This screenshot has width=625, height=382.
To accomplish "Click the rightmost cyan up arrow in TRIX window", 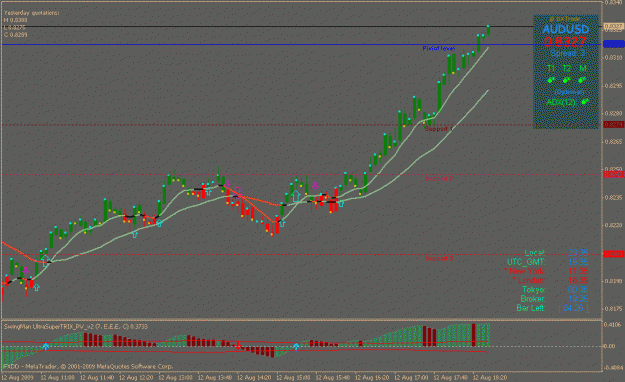I will 296,347.
